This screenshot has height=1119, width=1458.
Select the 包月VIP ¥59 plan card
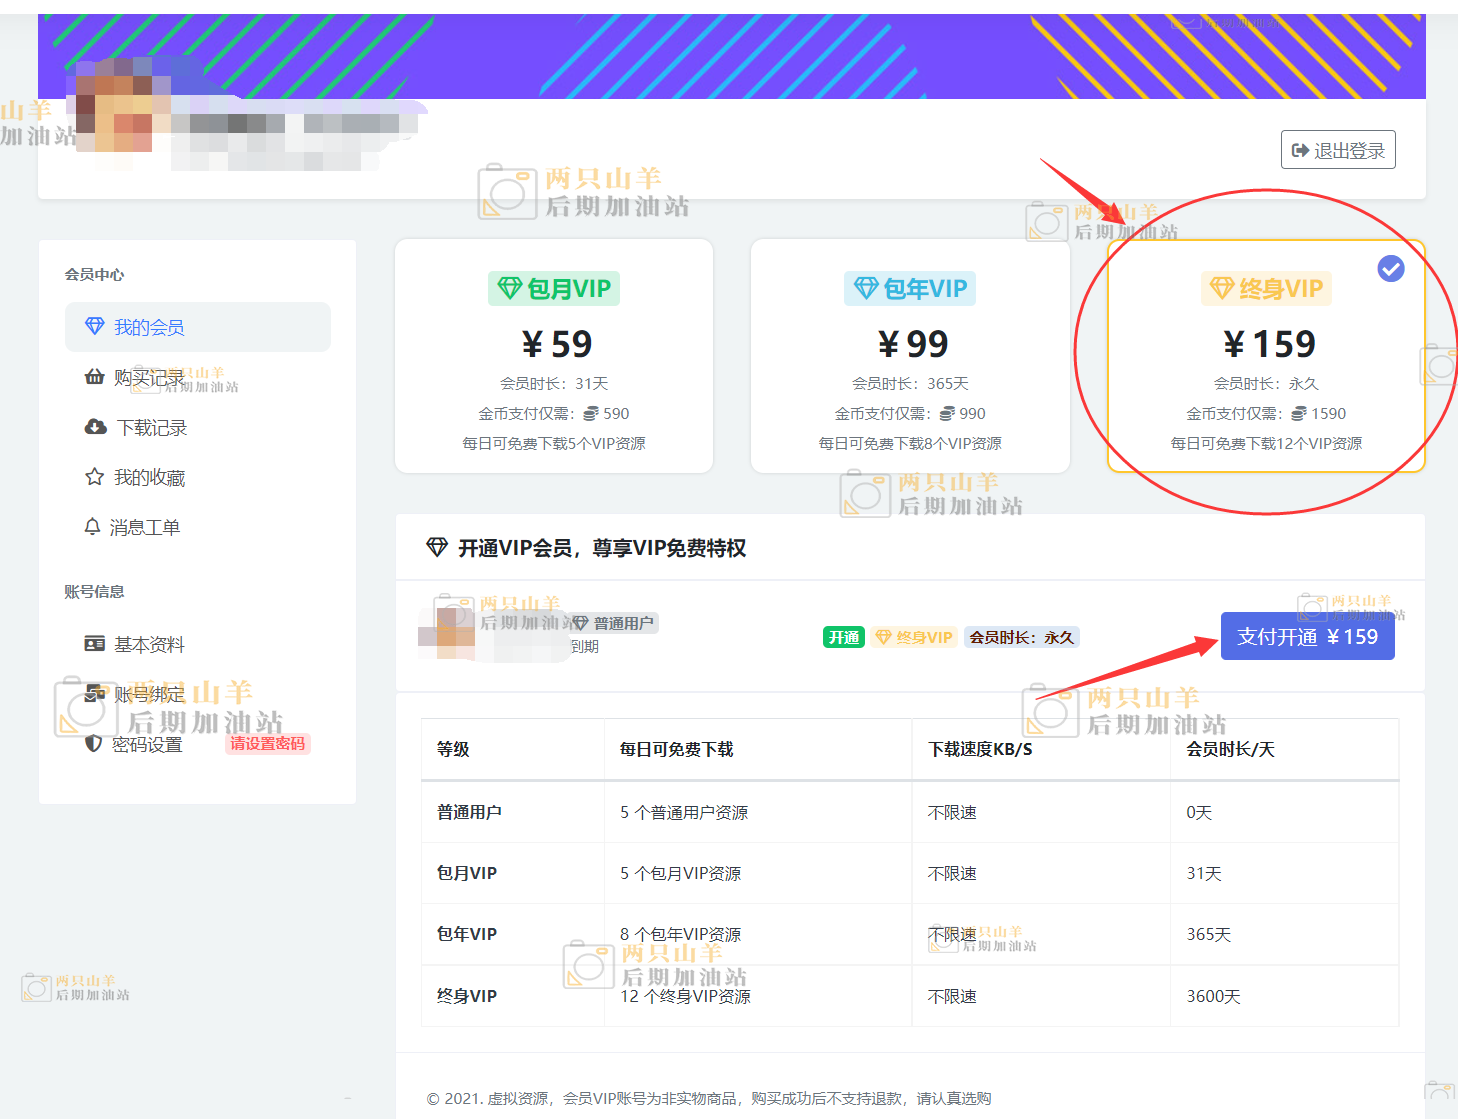[554, 356]
